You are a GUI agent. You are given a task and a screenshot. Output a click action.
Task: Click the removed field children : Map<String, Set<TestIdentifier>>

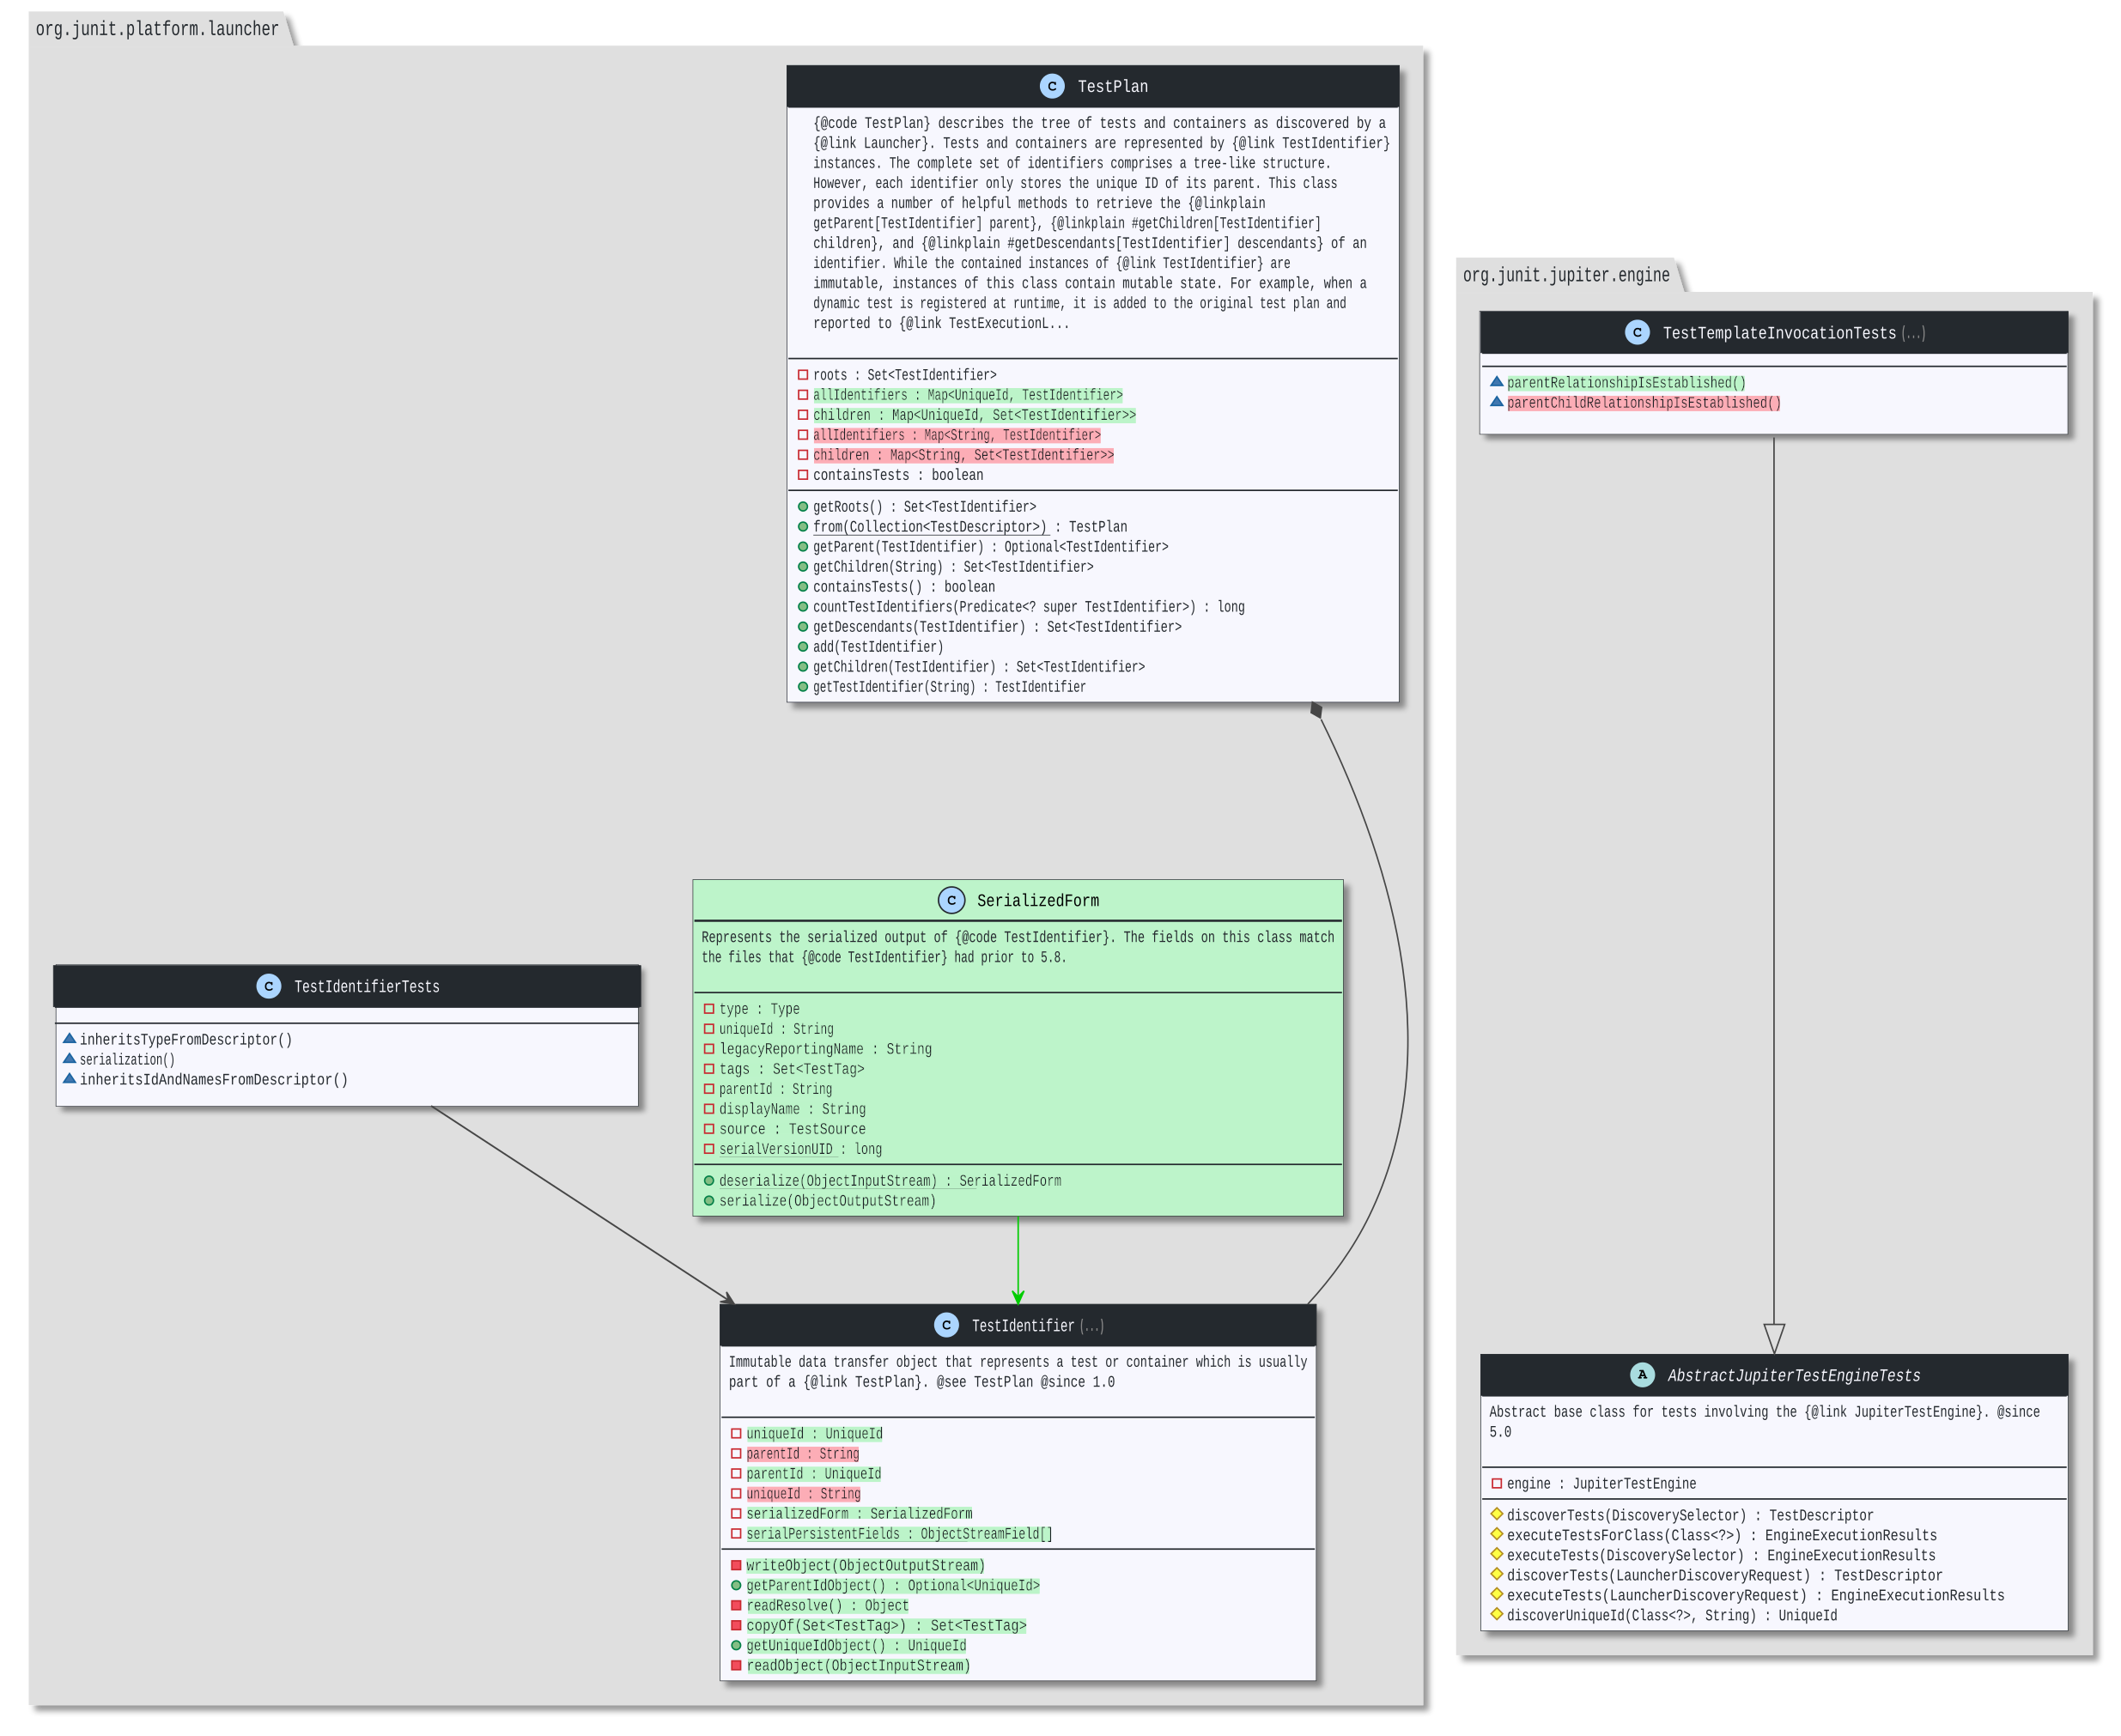(x=962, y=455)
